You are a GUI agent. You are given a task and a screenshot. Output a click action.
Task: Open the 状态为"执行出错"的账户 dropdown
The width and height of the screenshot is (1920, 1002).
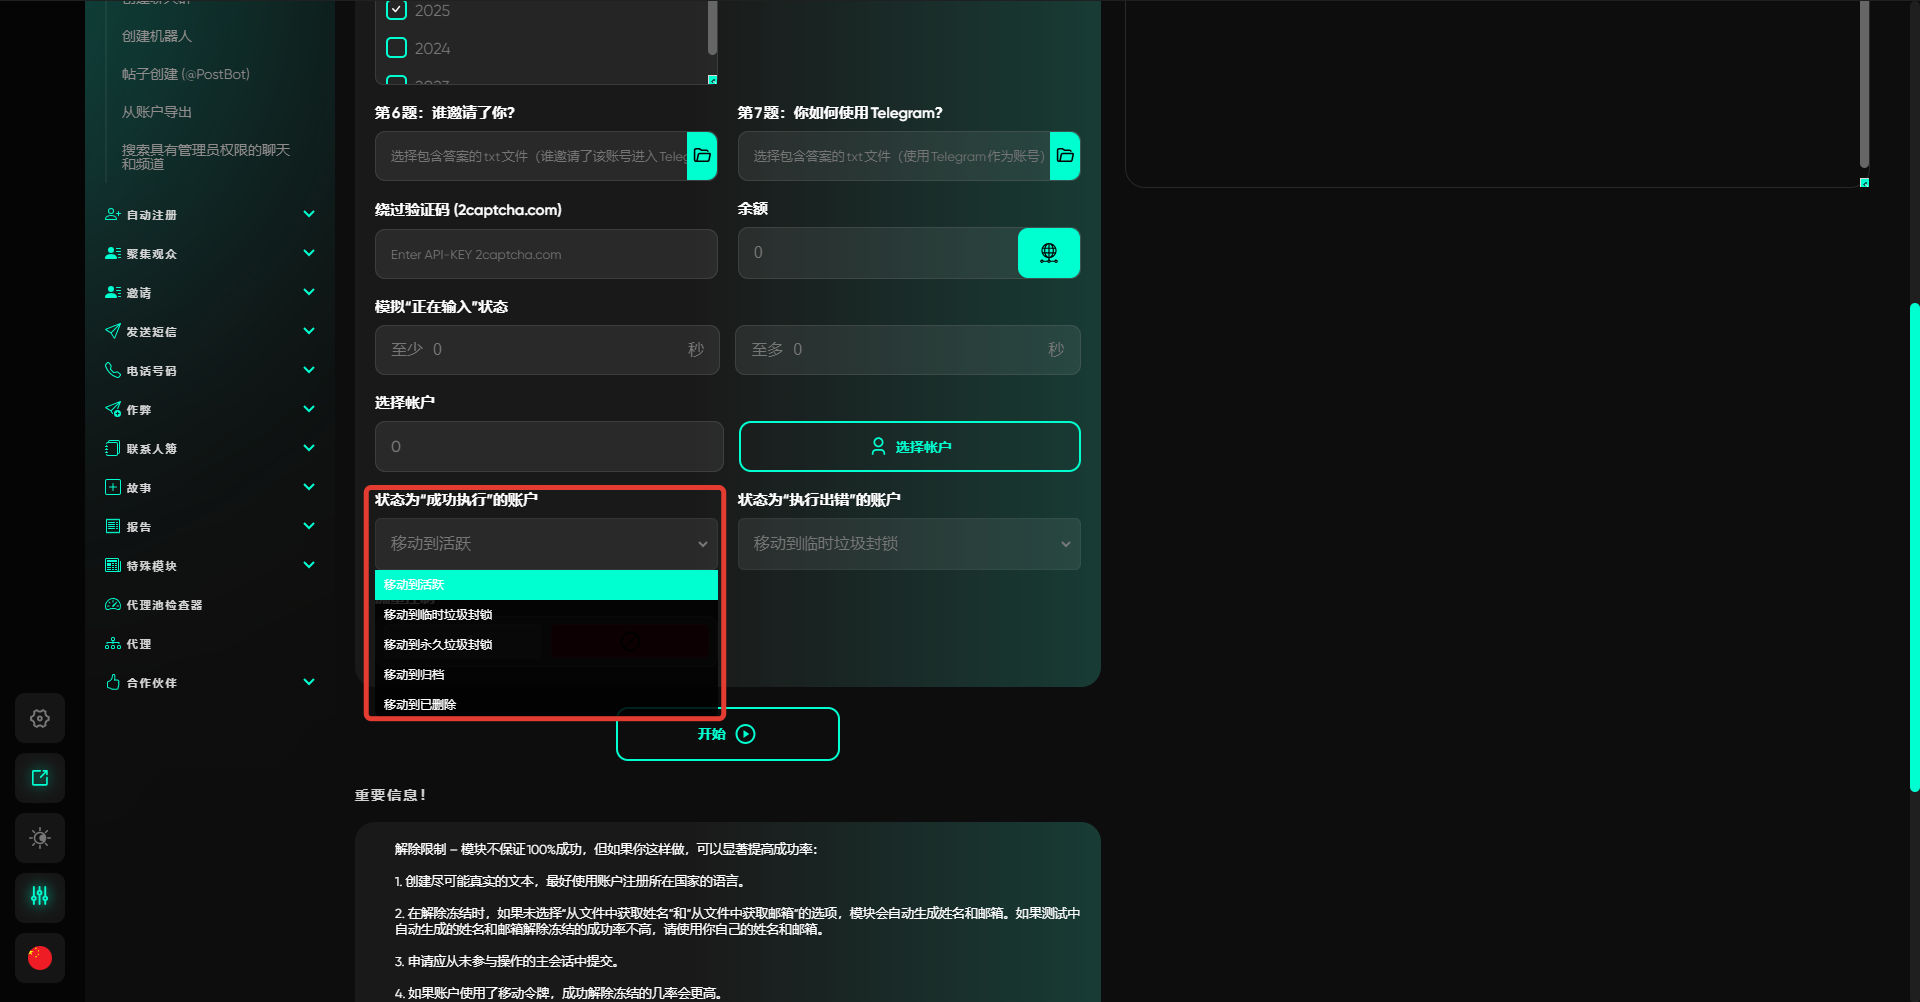pyautogui.click(x=909, y=544)
